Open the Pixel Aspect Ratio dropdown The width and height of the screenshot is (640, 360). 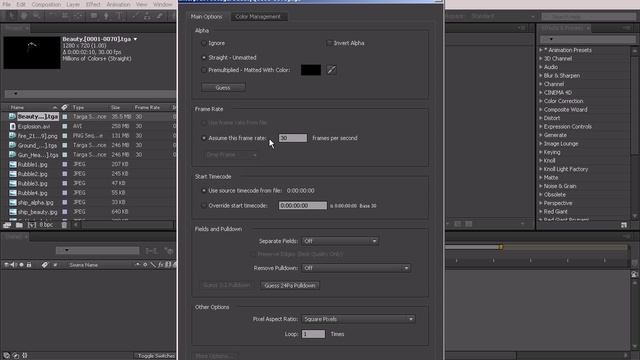(358, 319)
